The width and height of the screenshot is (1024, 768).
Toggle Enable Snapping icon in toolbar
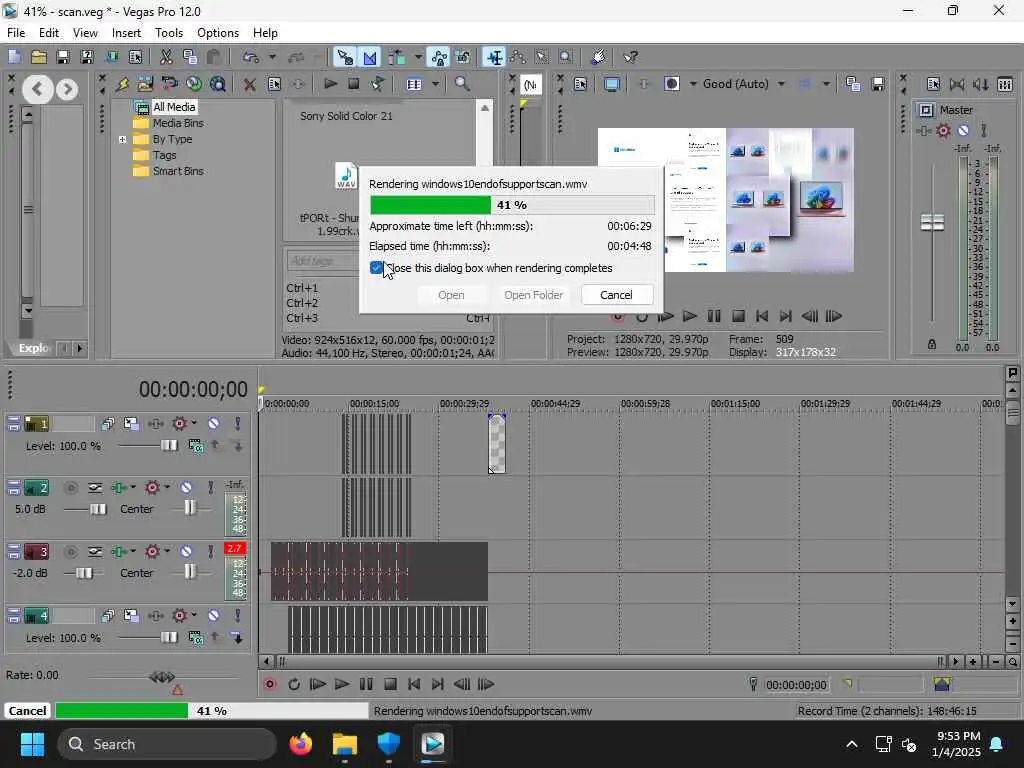344,57
